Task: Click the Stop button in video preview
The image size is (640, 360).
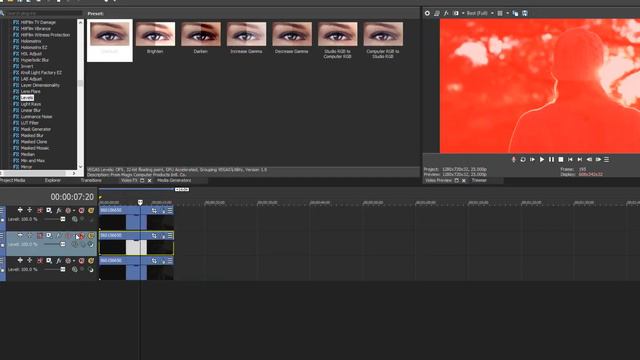Action: tap(561, 160)
